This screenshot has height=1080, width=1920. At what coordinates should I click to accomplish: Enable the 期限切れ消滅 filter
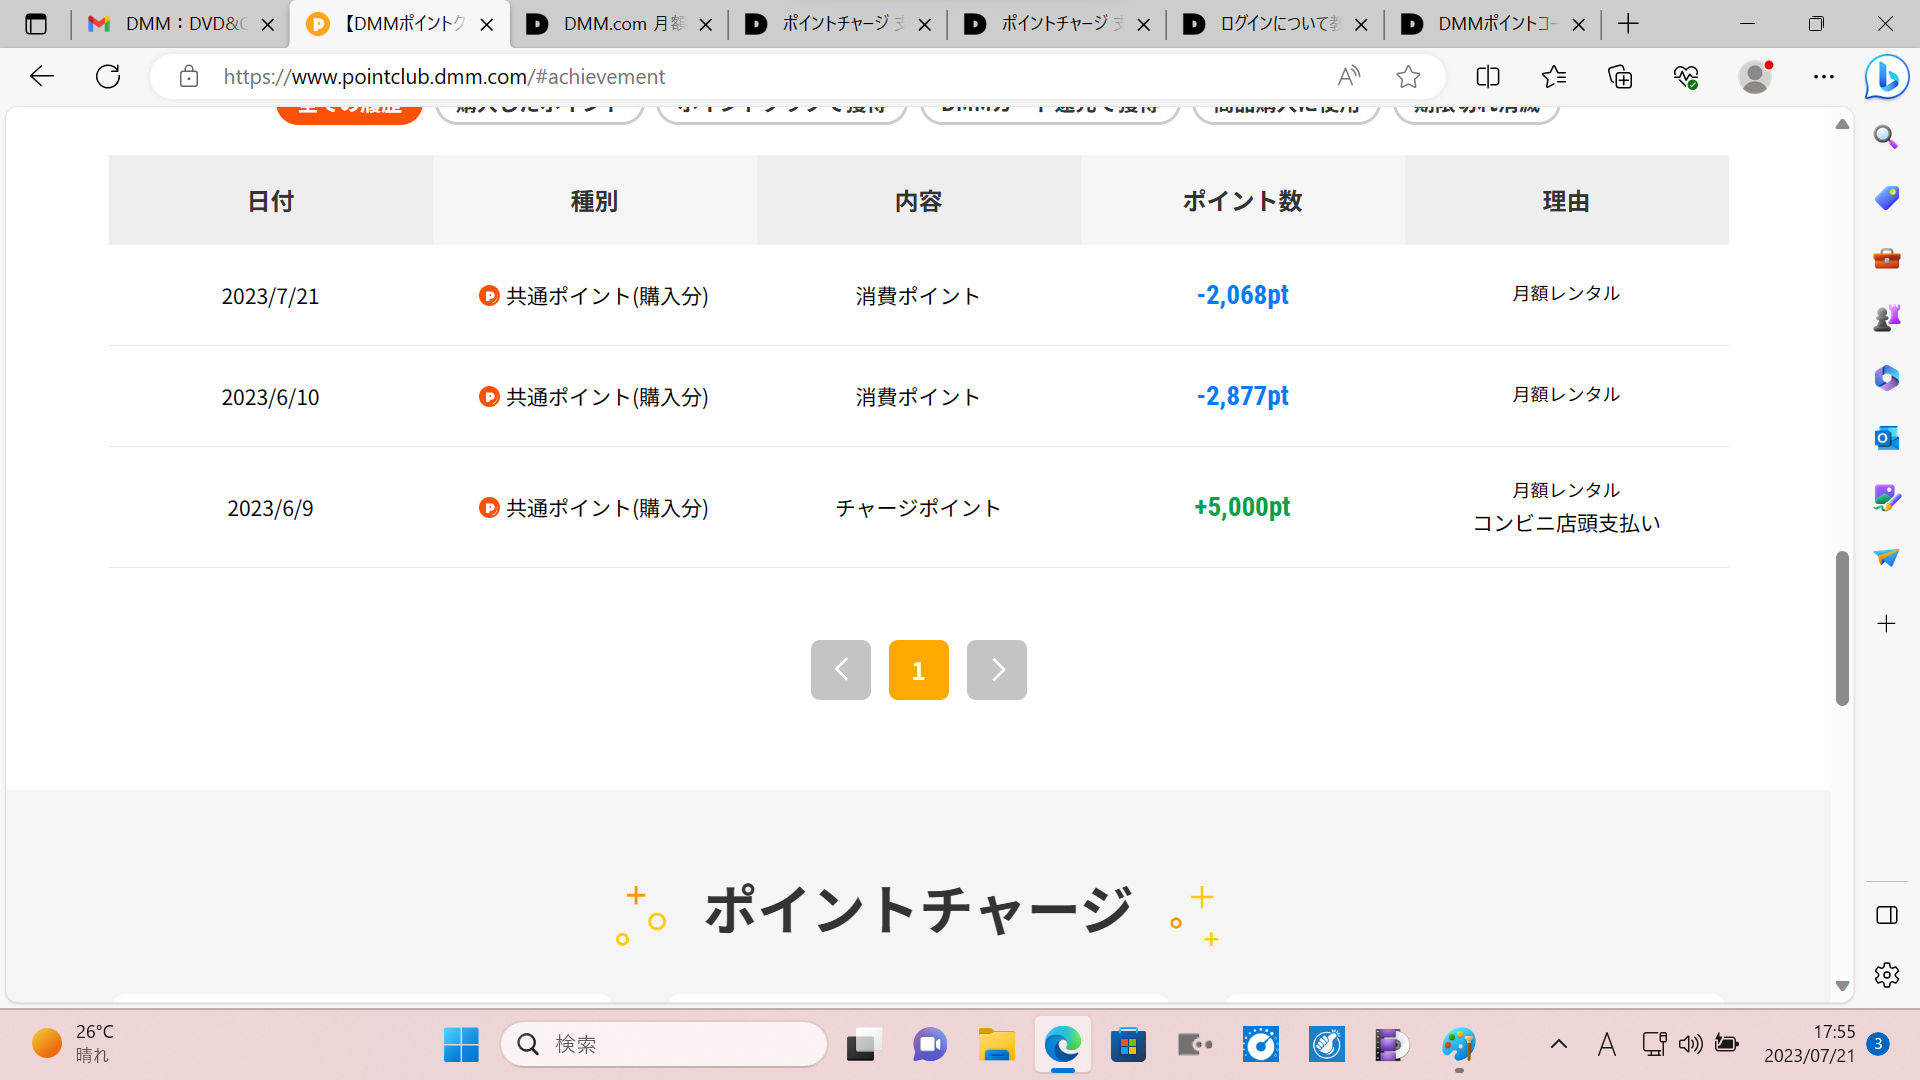(1476, 108)
